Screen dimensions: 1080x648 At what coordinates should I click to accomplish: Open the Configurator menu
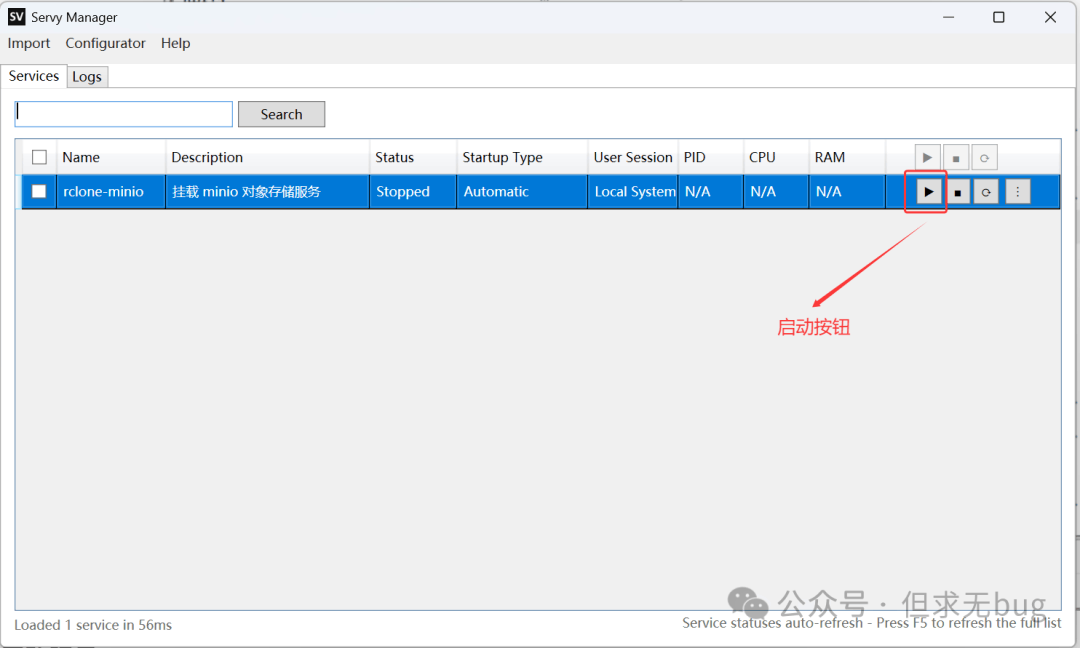(x=105, y=43)
